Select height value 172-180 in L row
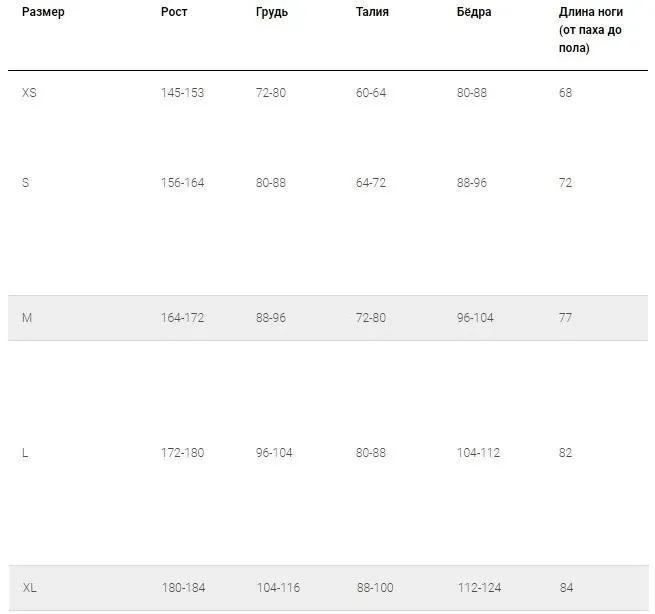The image size is (655, 614). [x=182, y=453]
